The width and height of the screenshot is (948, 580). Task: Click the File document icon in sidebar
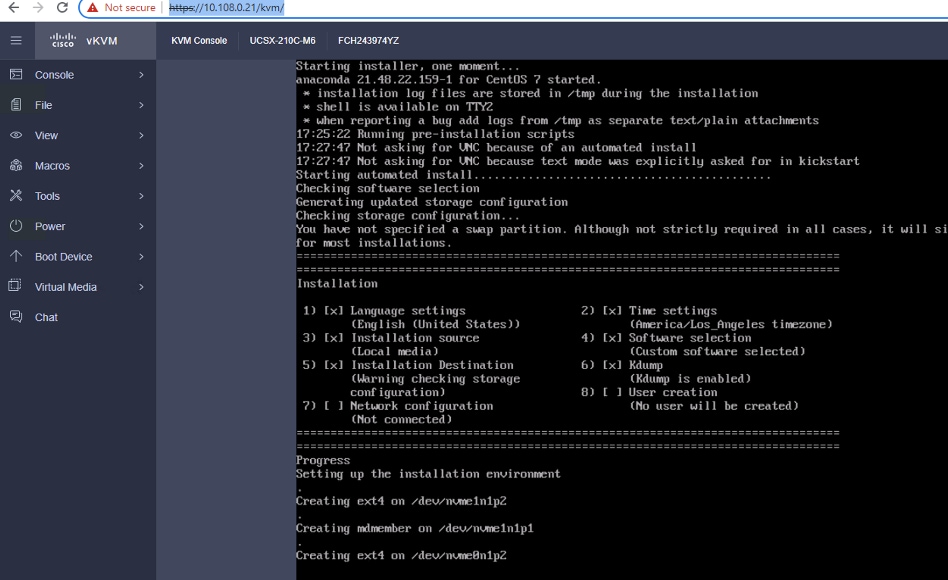tap(18, 105)
